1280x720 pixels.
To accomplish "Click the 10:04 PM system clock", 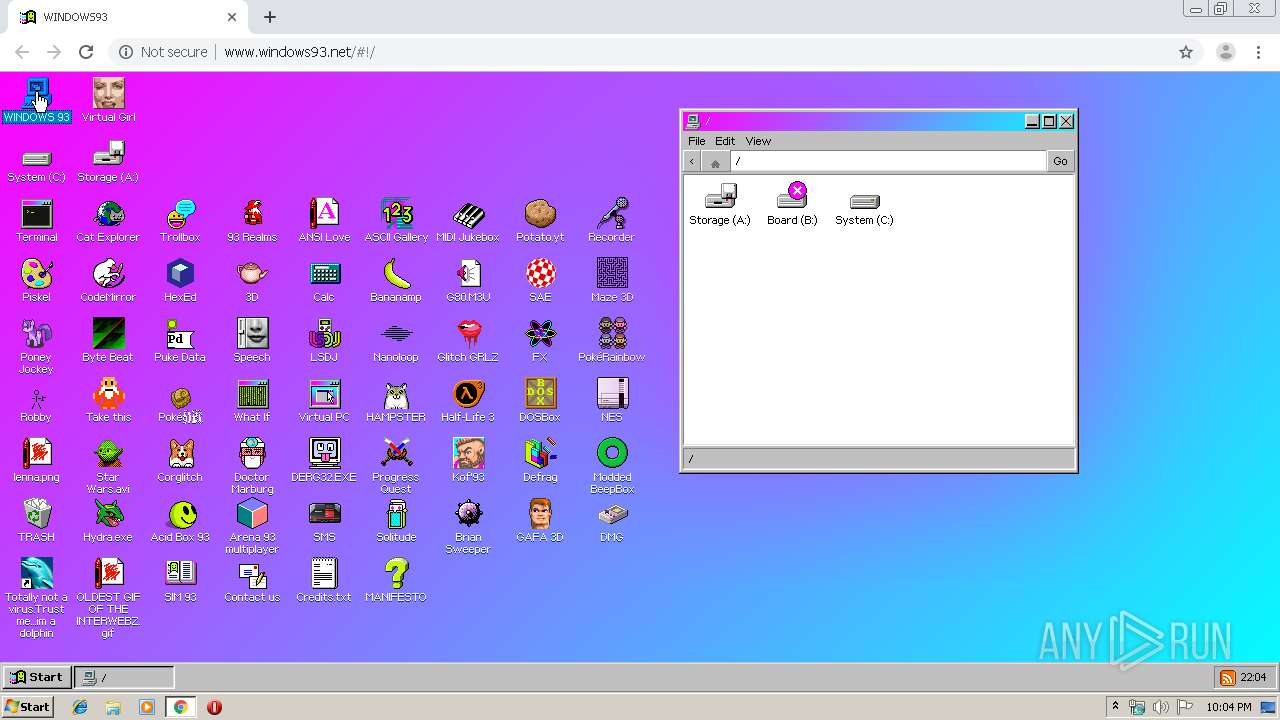I will click(1229, 707).
